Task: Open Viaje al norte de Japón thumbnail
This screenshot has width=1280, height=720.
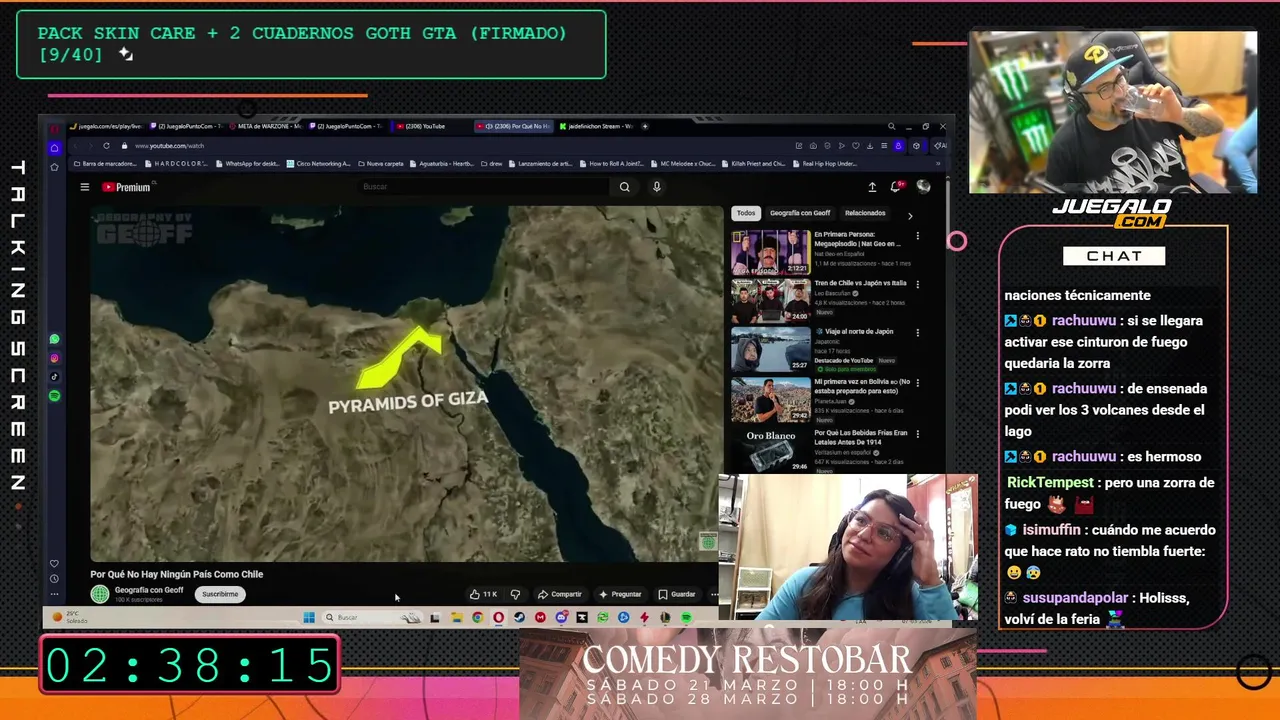Action: click(770, 349)
